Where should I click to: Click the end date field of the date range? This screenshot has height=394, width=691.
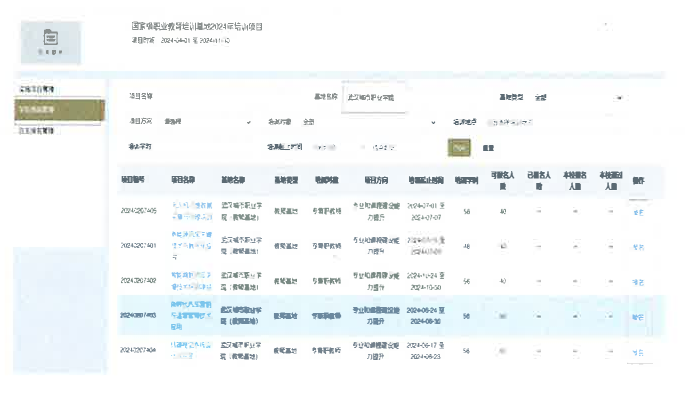[x=383, y=147]
